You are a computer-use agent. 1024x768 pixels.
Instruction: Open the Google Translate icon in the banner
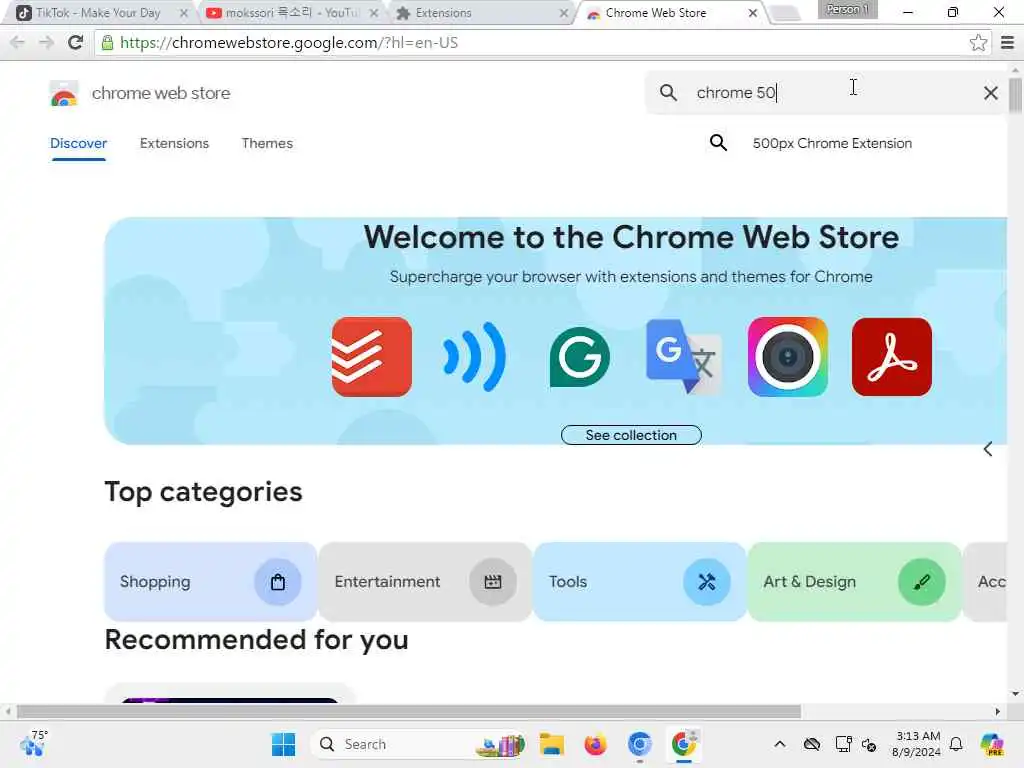pos(683,357)
